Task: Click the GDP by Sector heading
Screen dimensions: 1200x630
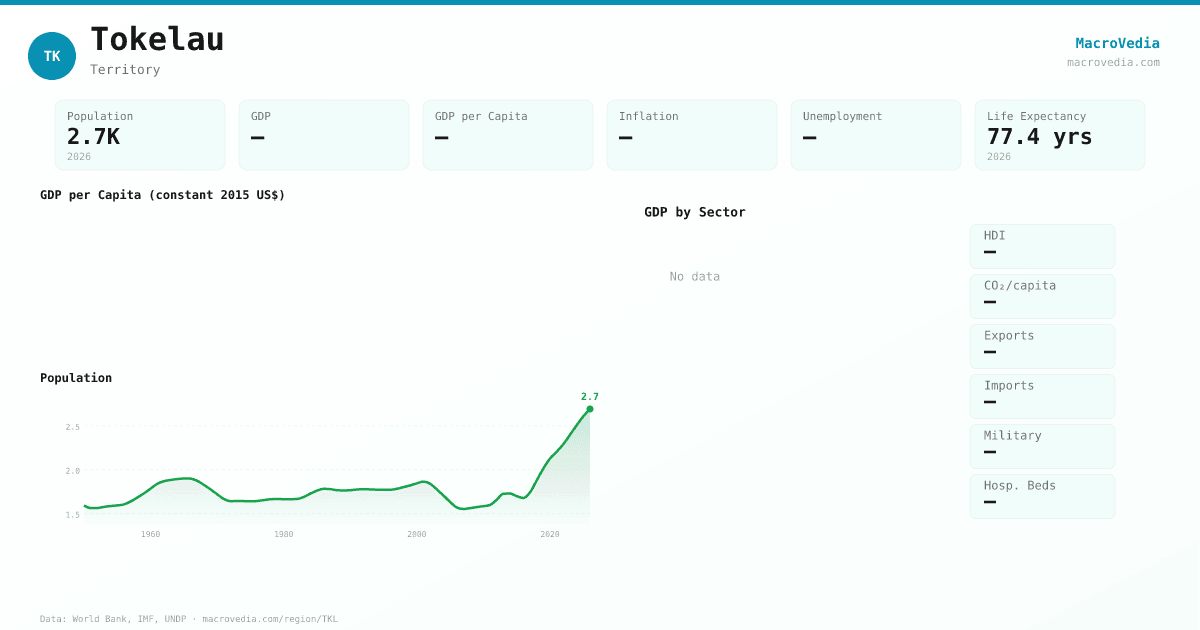Action: click(x=694, y=212)
